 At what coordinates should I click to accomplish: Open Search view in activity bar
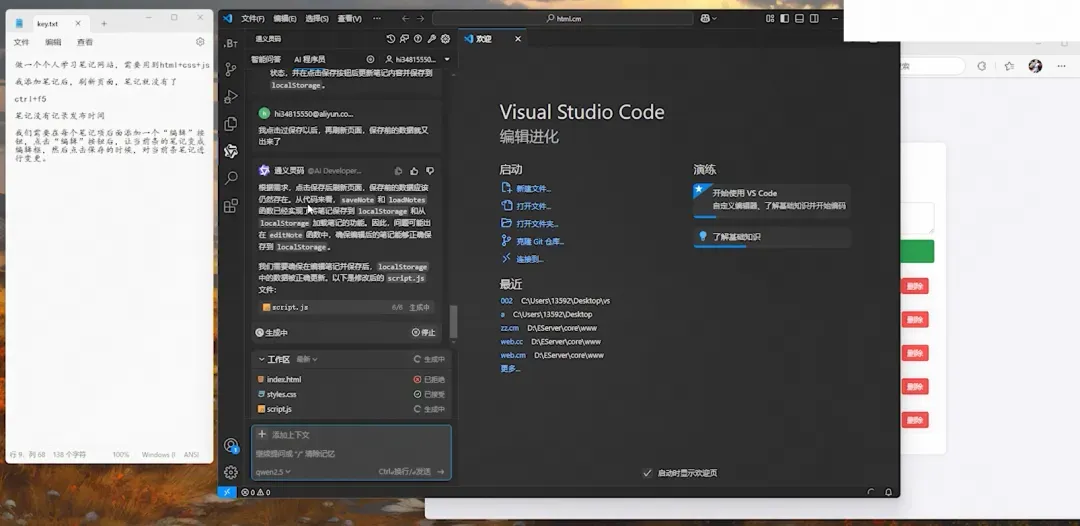[x=231, y=178]
